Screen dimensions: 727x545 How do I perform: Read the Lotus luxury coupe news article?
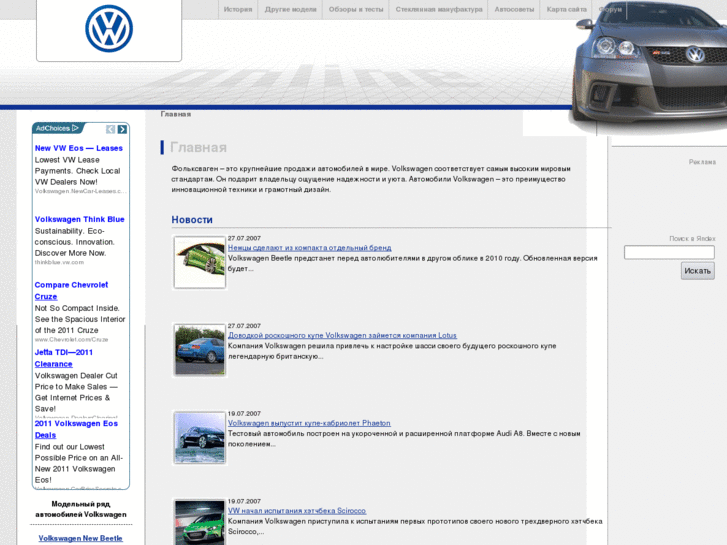tap(342, 335)
